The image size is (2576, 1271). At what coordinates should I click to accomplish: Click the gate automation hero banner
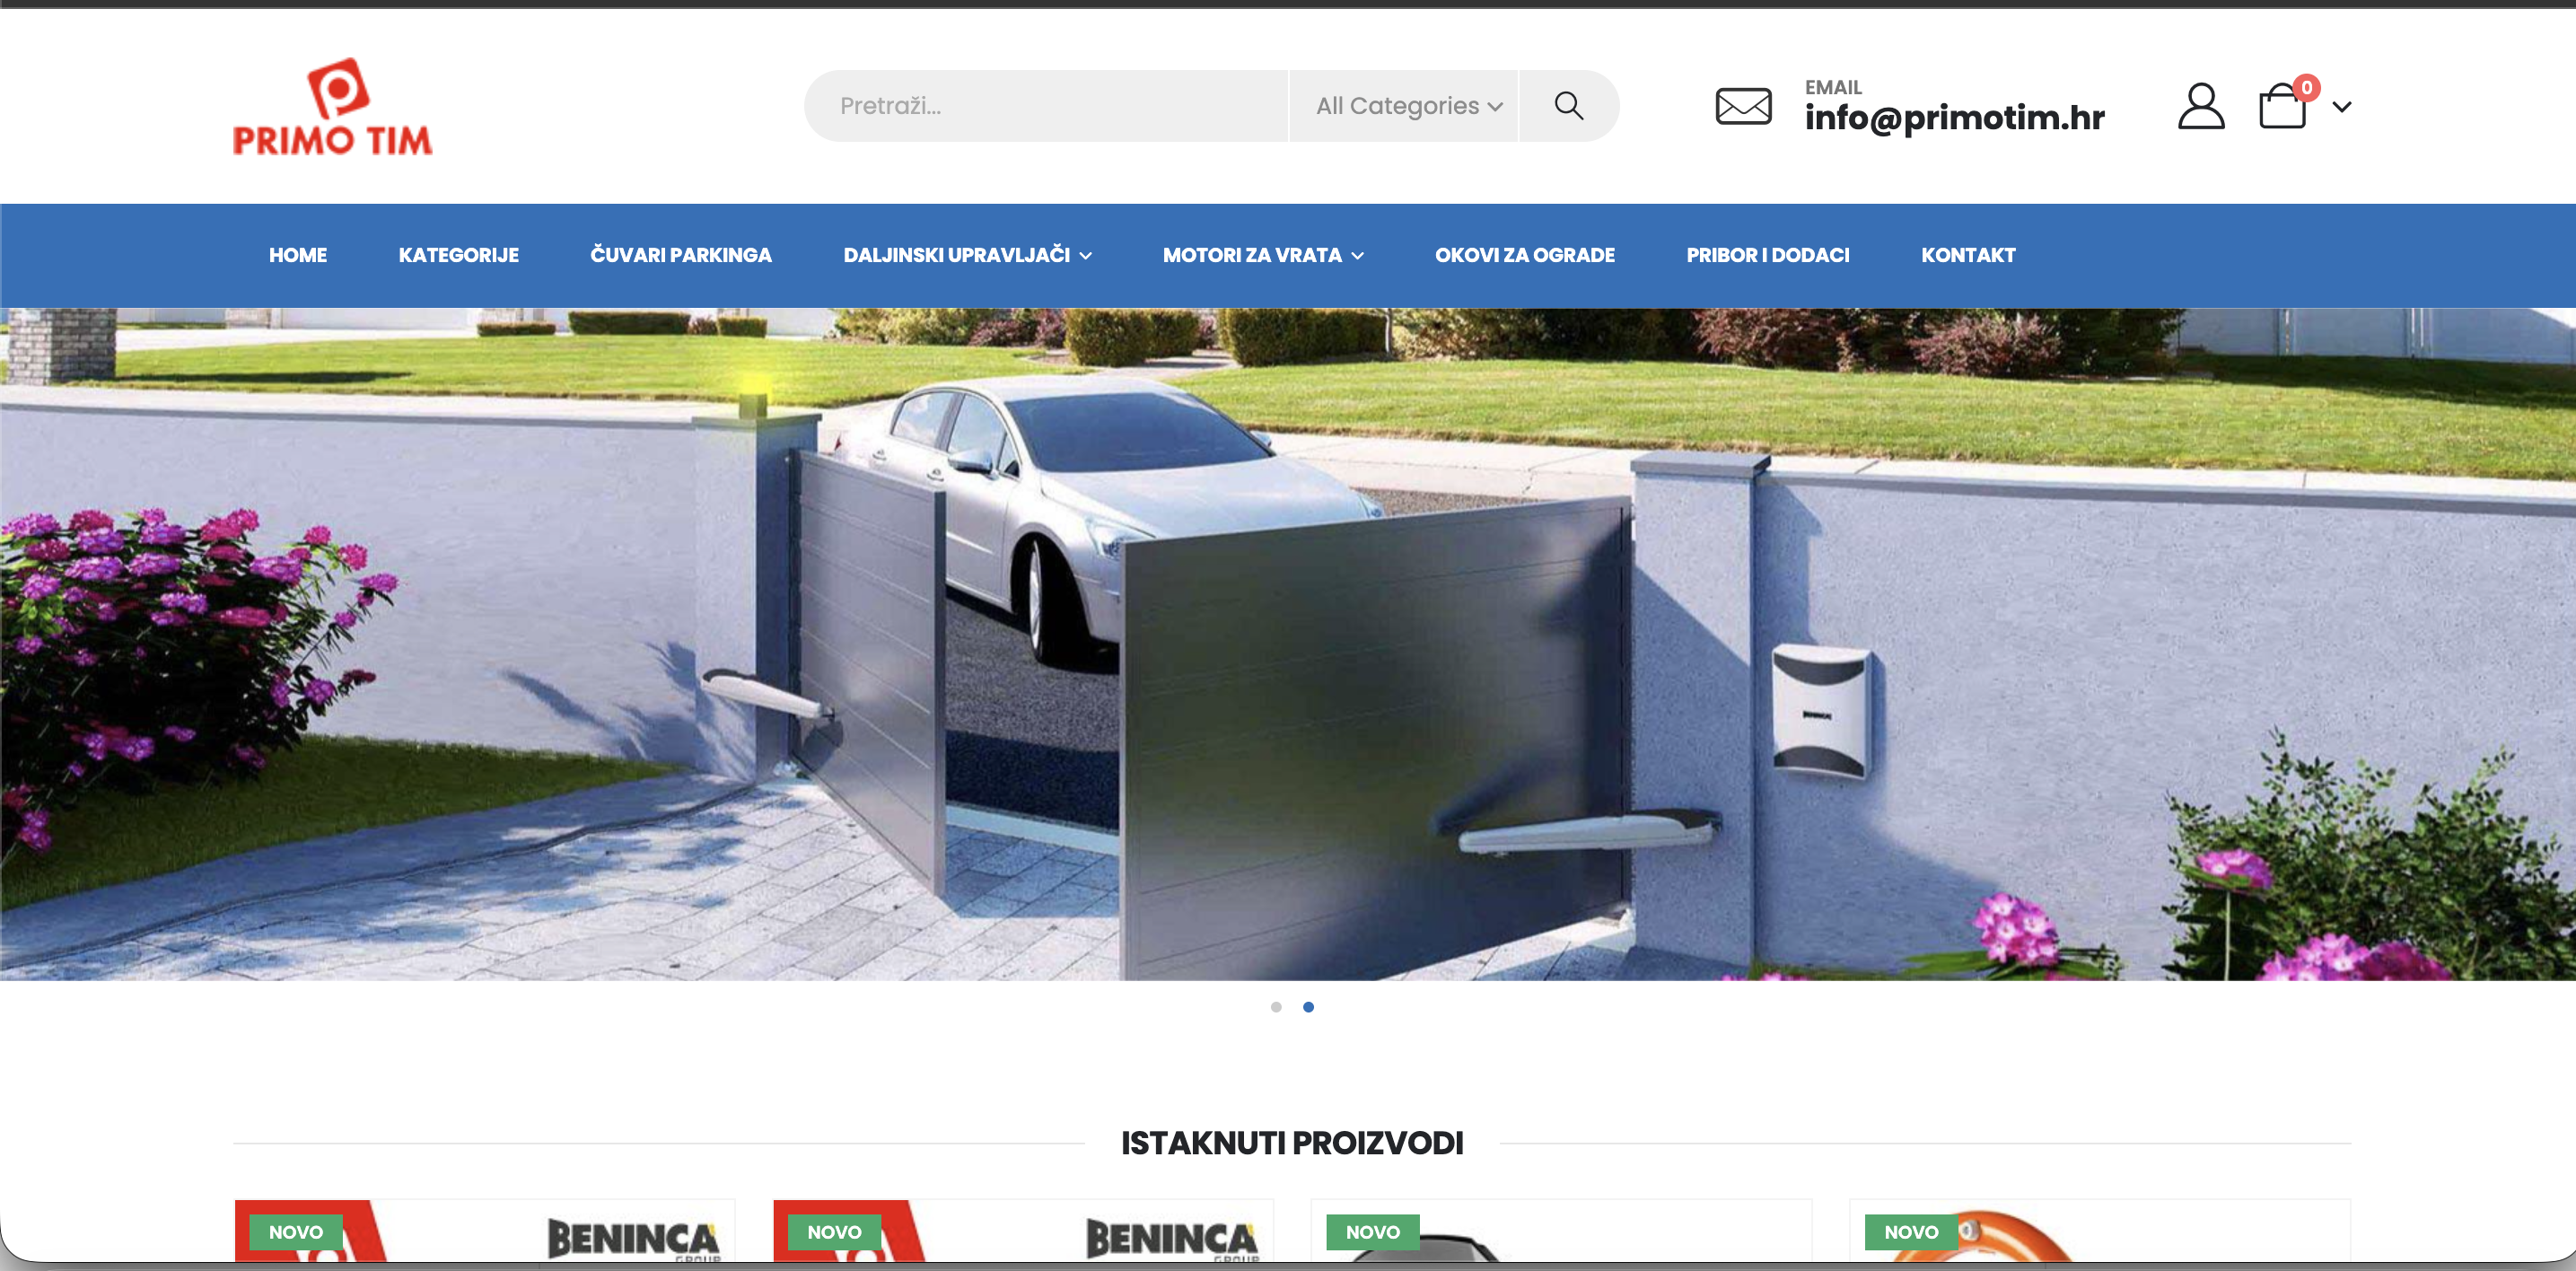1288,644
